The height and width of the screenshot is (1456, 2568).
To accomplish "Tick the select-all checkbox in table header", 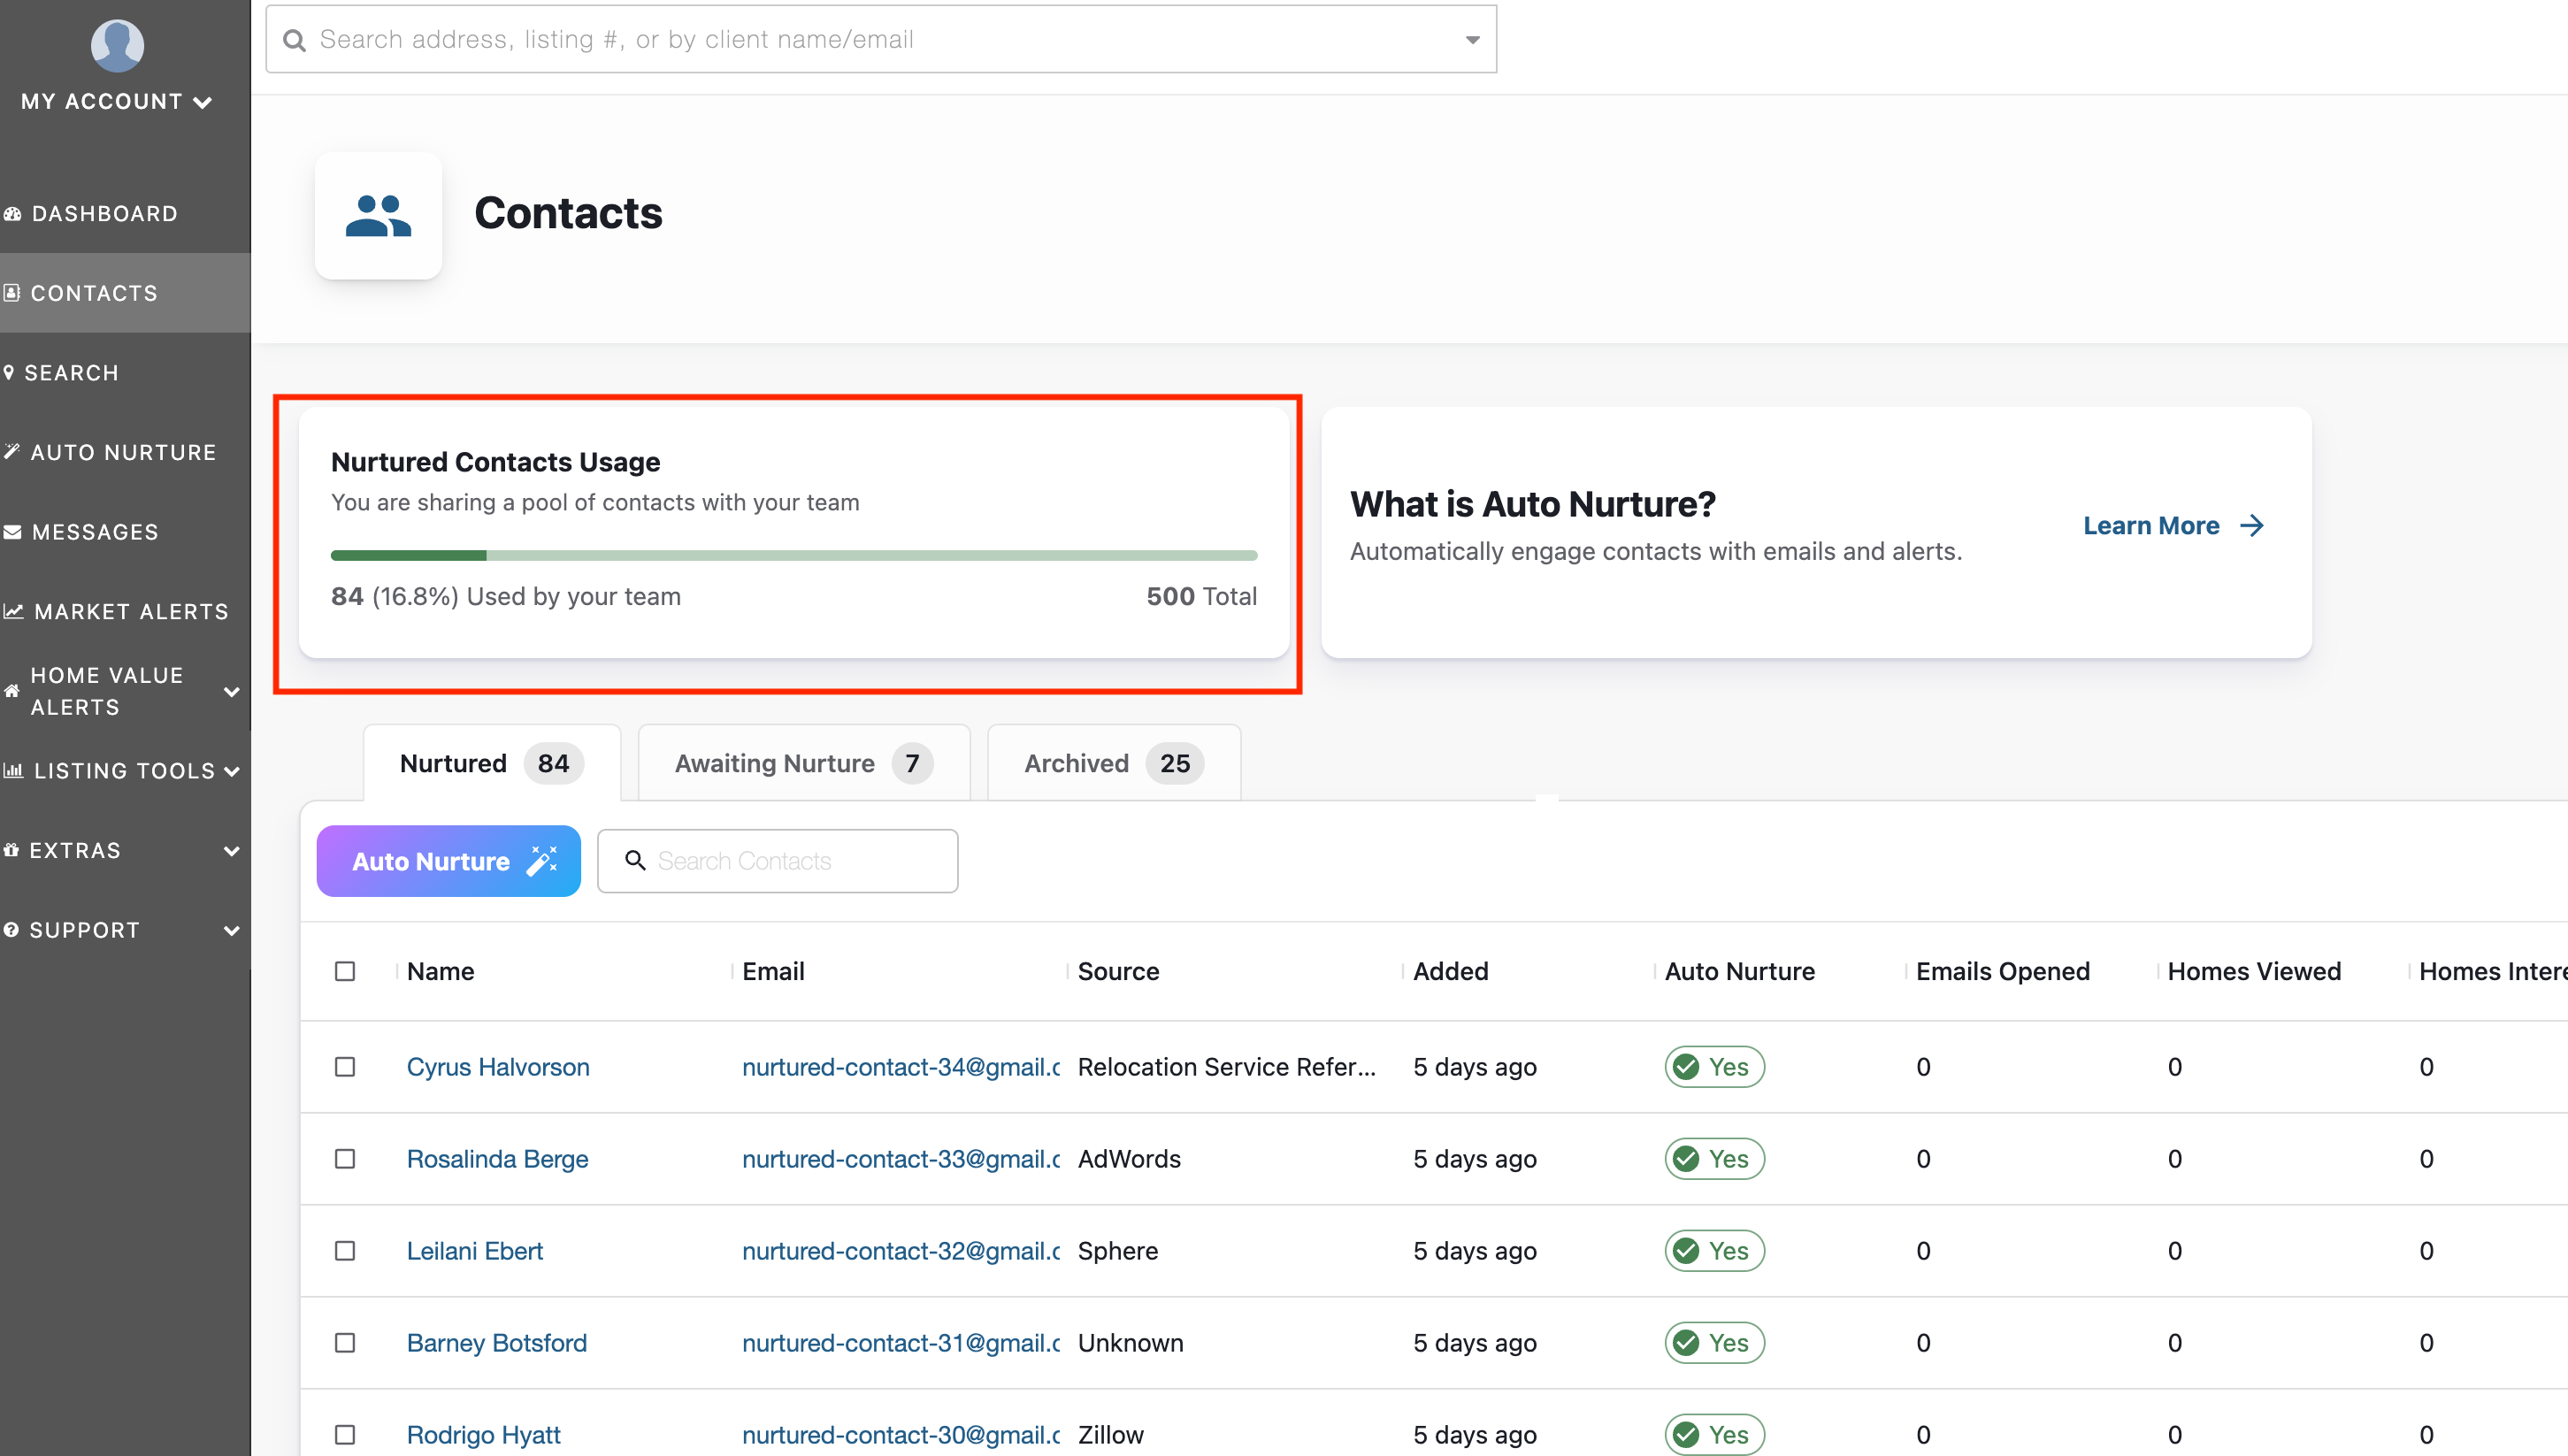I will tap(345, 971).
